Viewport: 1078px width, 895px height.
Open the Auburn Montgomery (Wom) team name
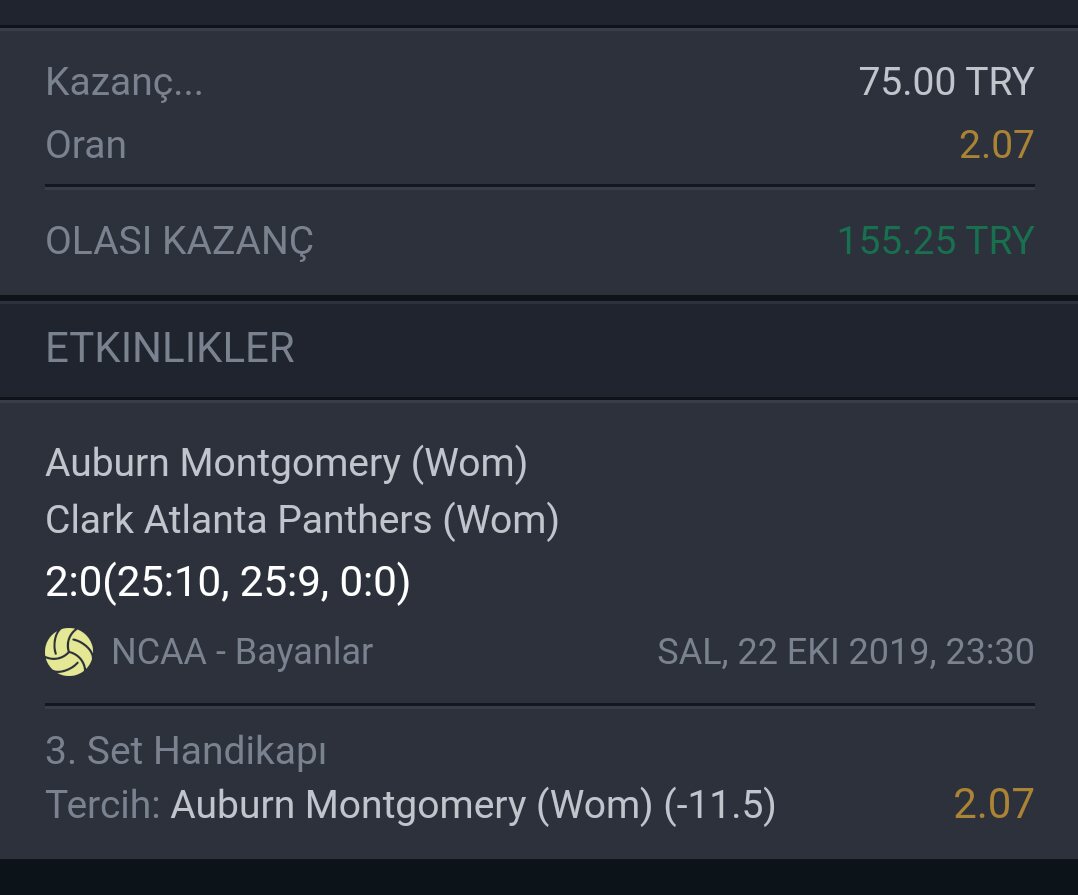286,463
